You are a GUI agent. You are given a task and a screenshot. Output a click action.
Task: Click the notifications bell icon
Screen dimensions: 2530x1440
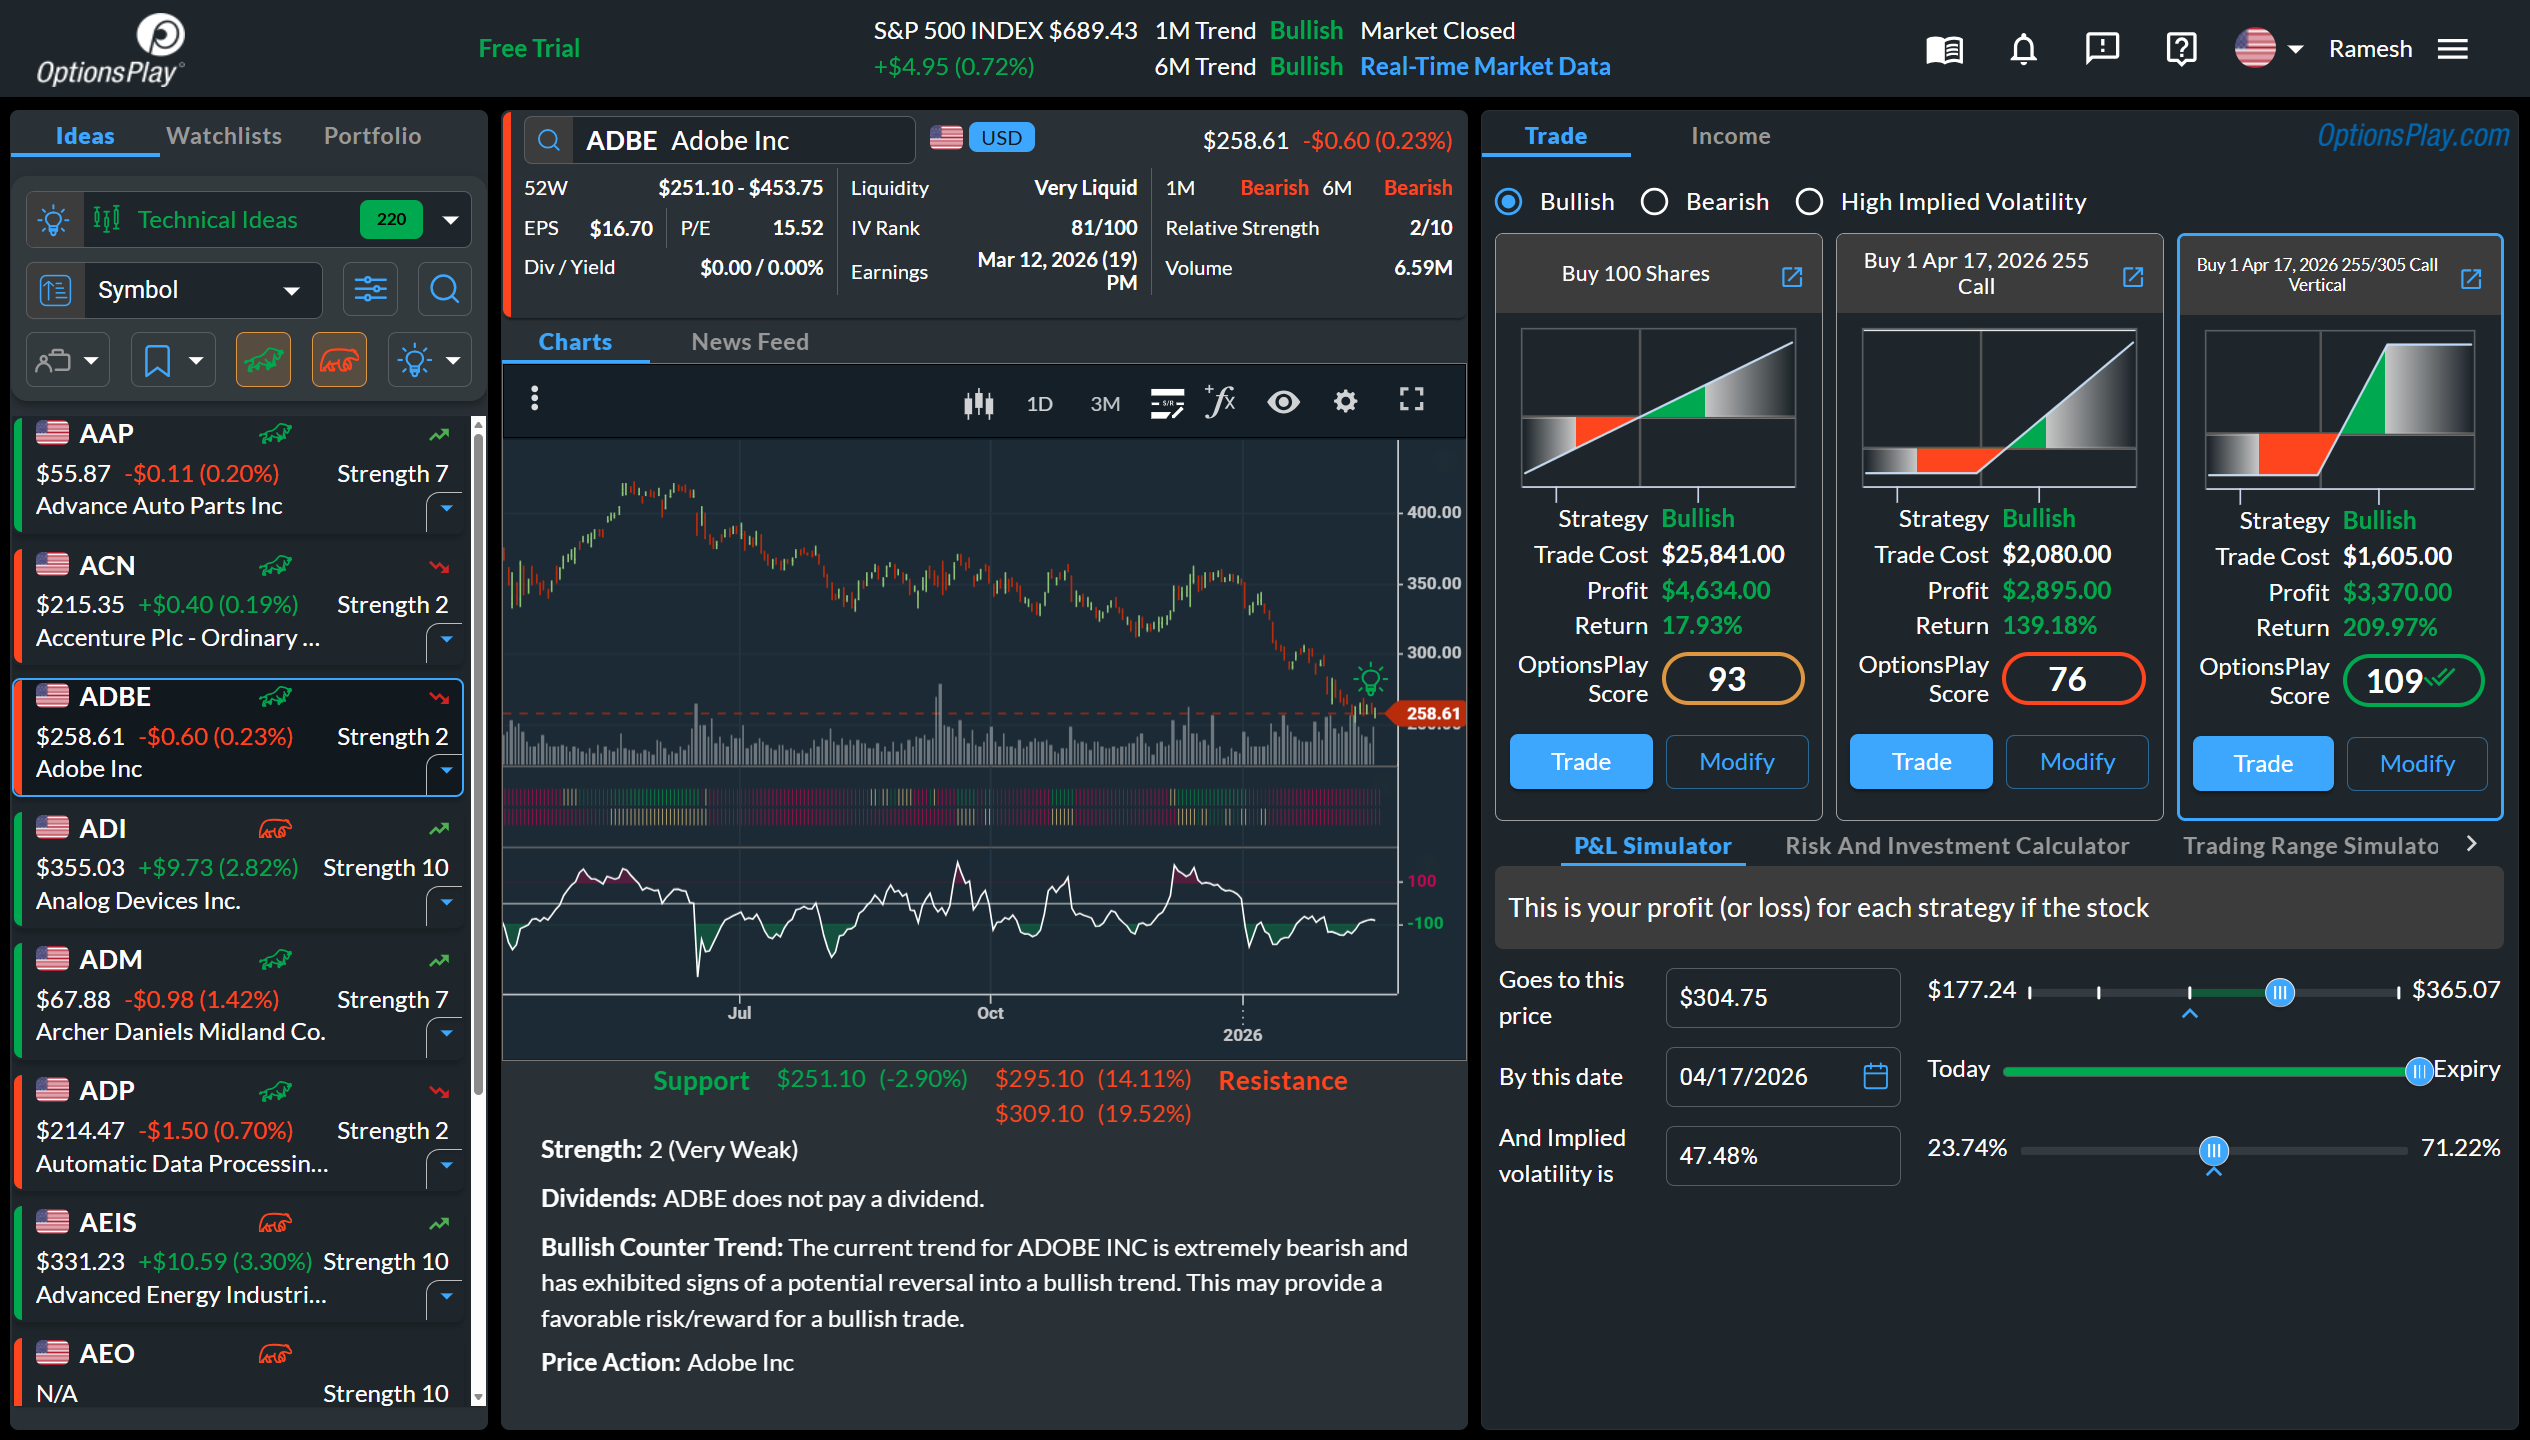tap(2023, 49)
